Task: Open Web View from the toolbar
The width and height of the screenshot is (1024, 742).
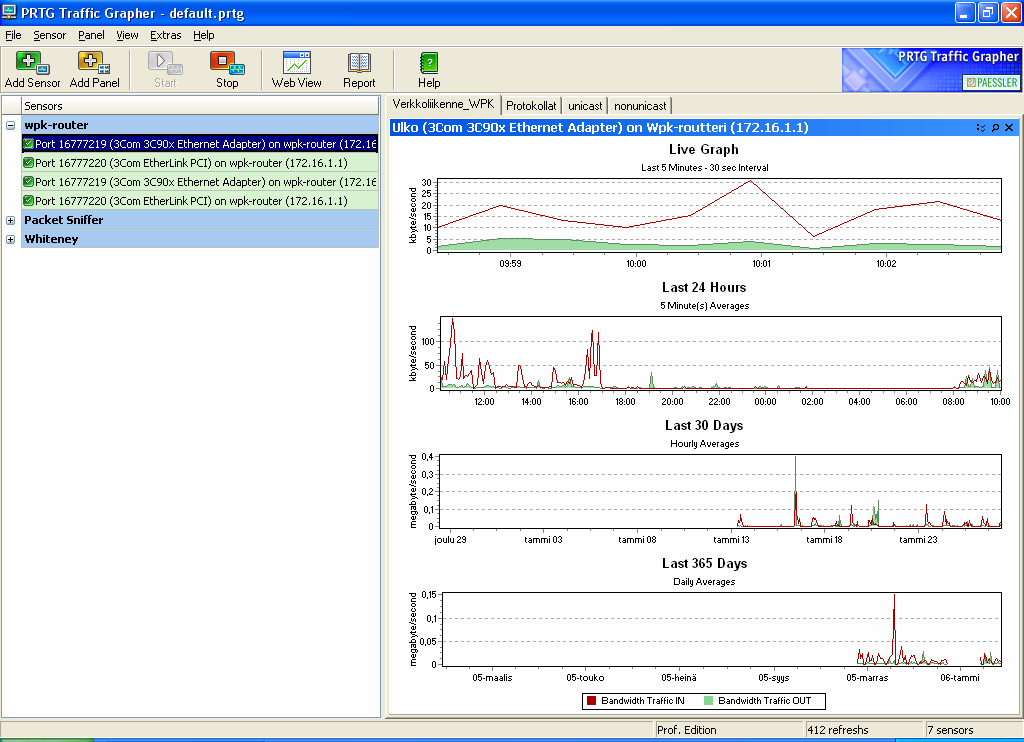Action: pyautogui.click(x=296, y=63)
